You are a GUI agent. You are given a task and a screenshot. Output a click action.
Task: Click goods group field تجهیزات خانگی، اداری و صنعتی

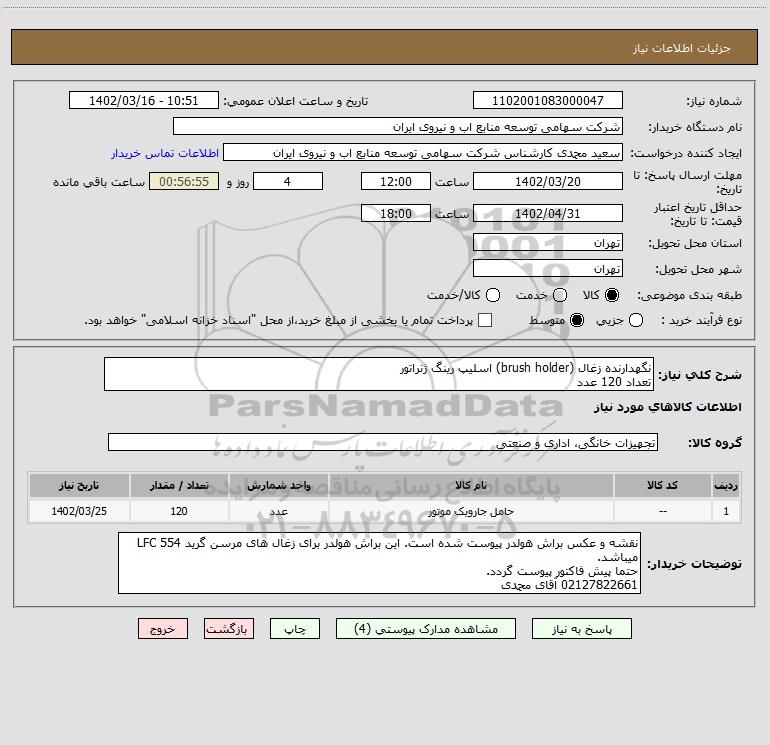(383, 442)
